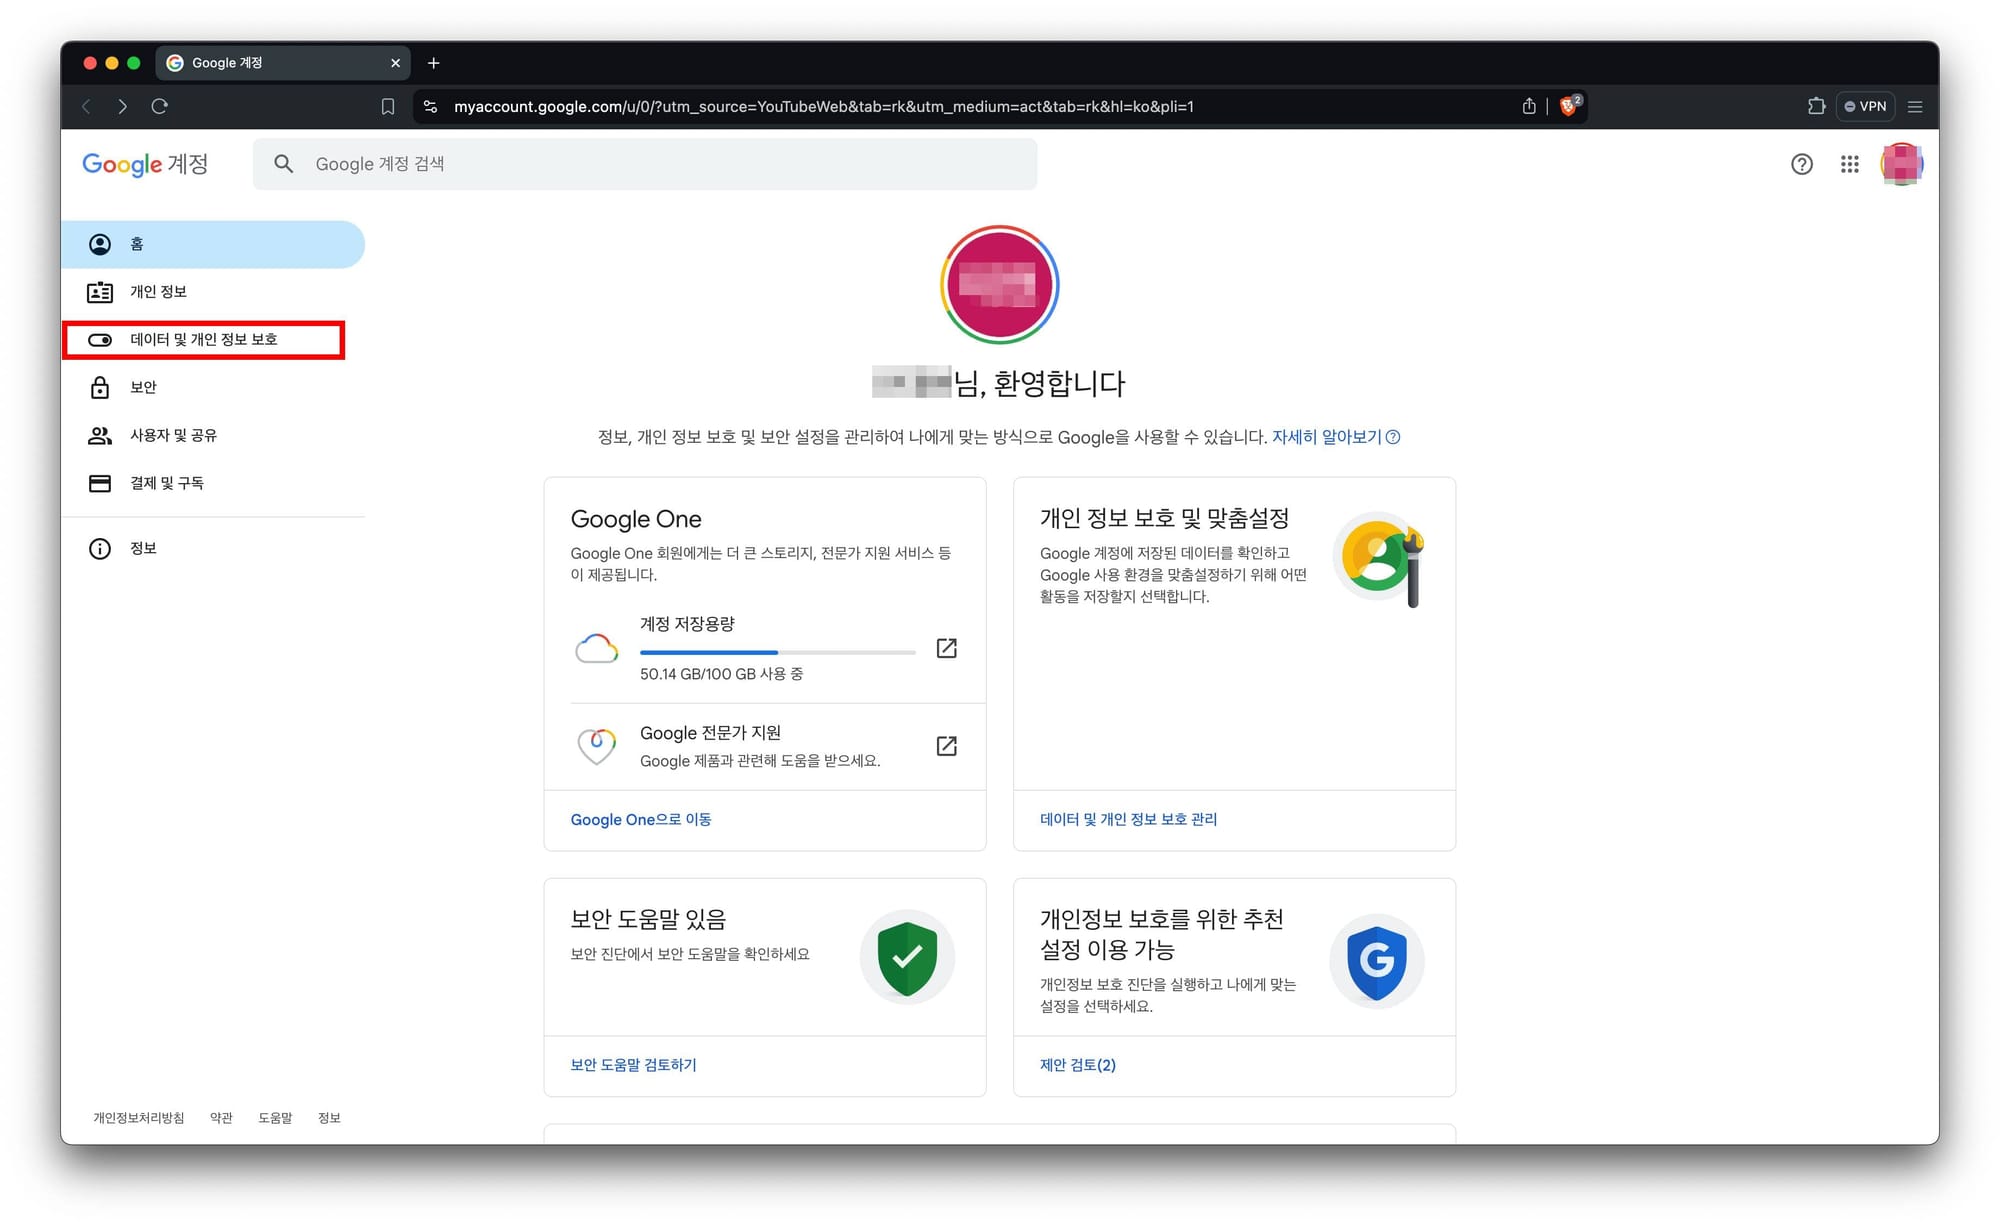Reload the page with refresh icon
This screenshot has width=2000, height=1225.
[159, 106]
